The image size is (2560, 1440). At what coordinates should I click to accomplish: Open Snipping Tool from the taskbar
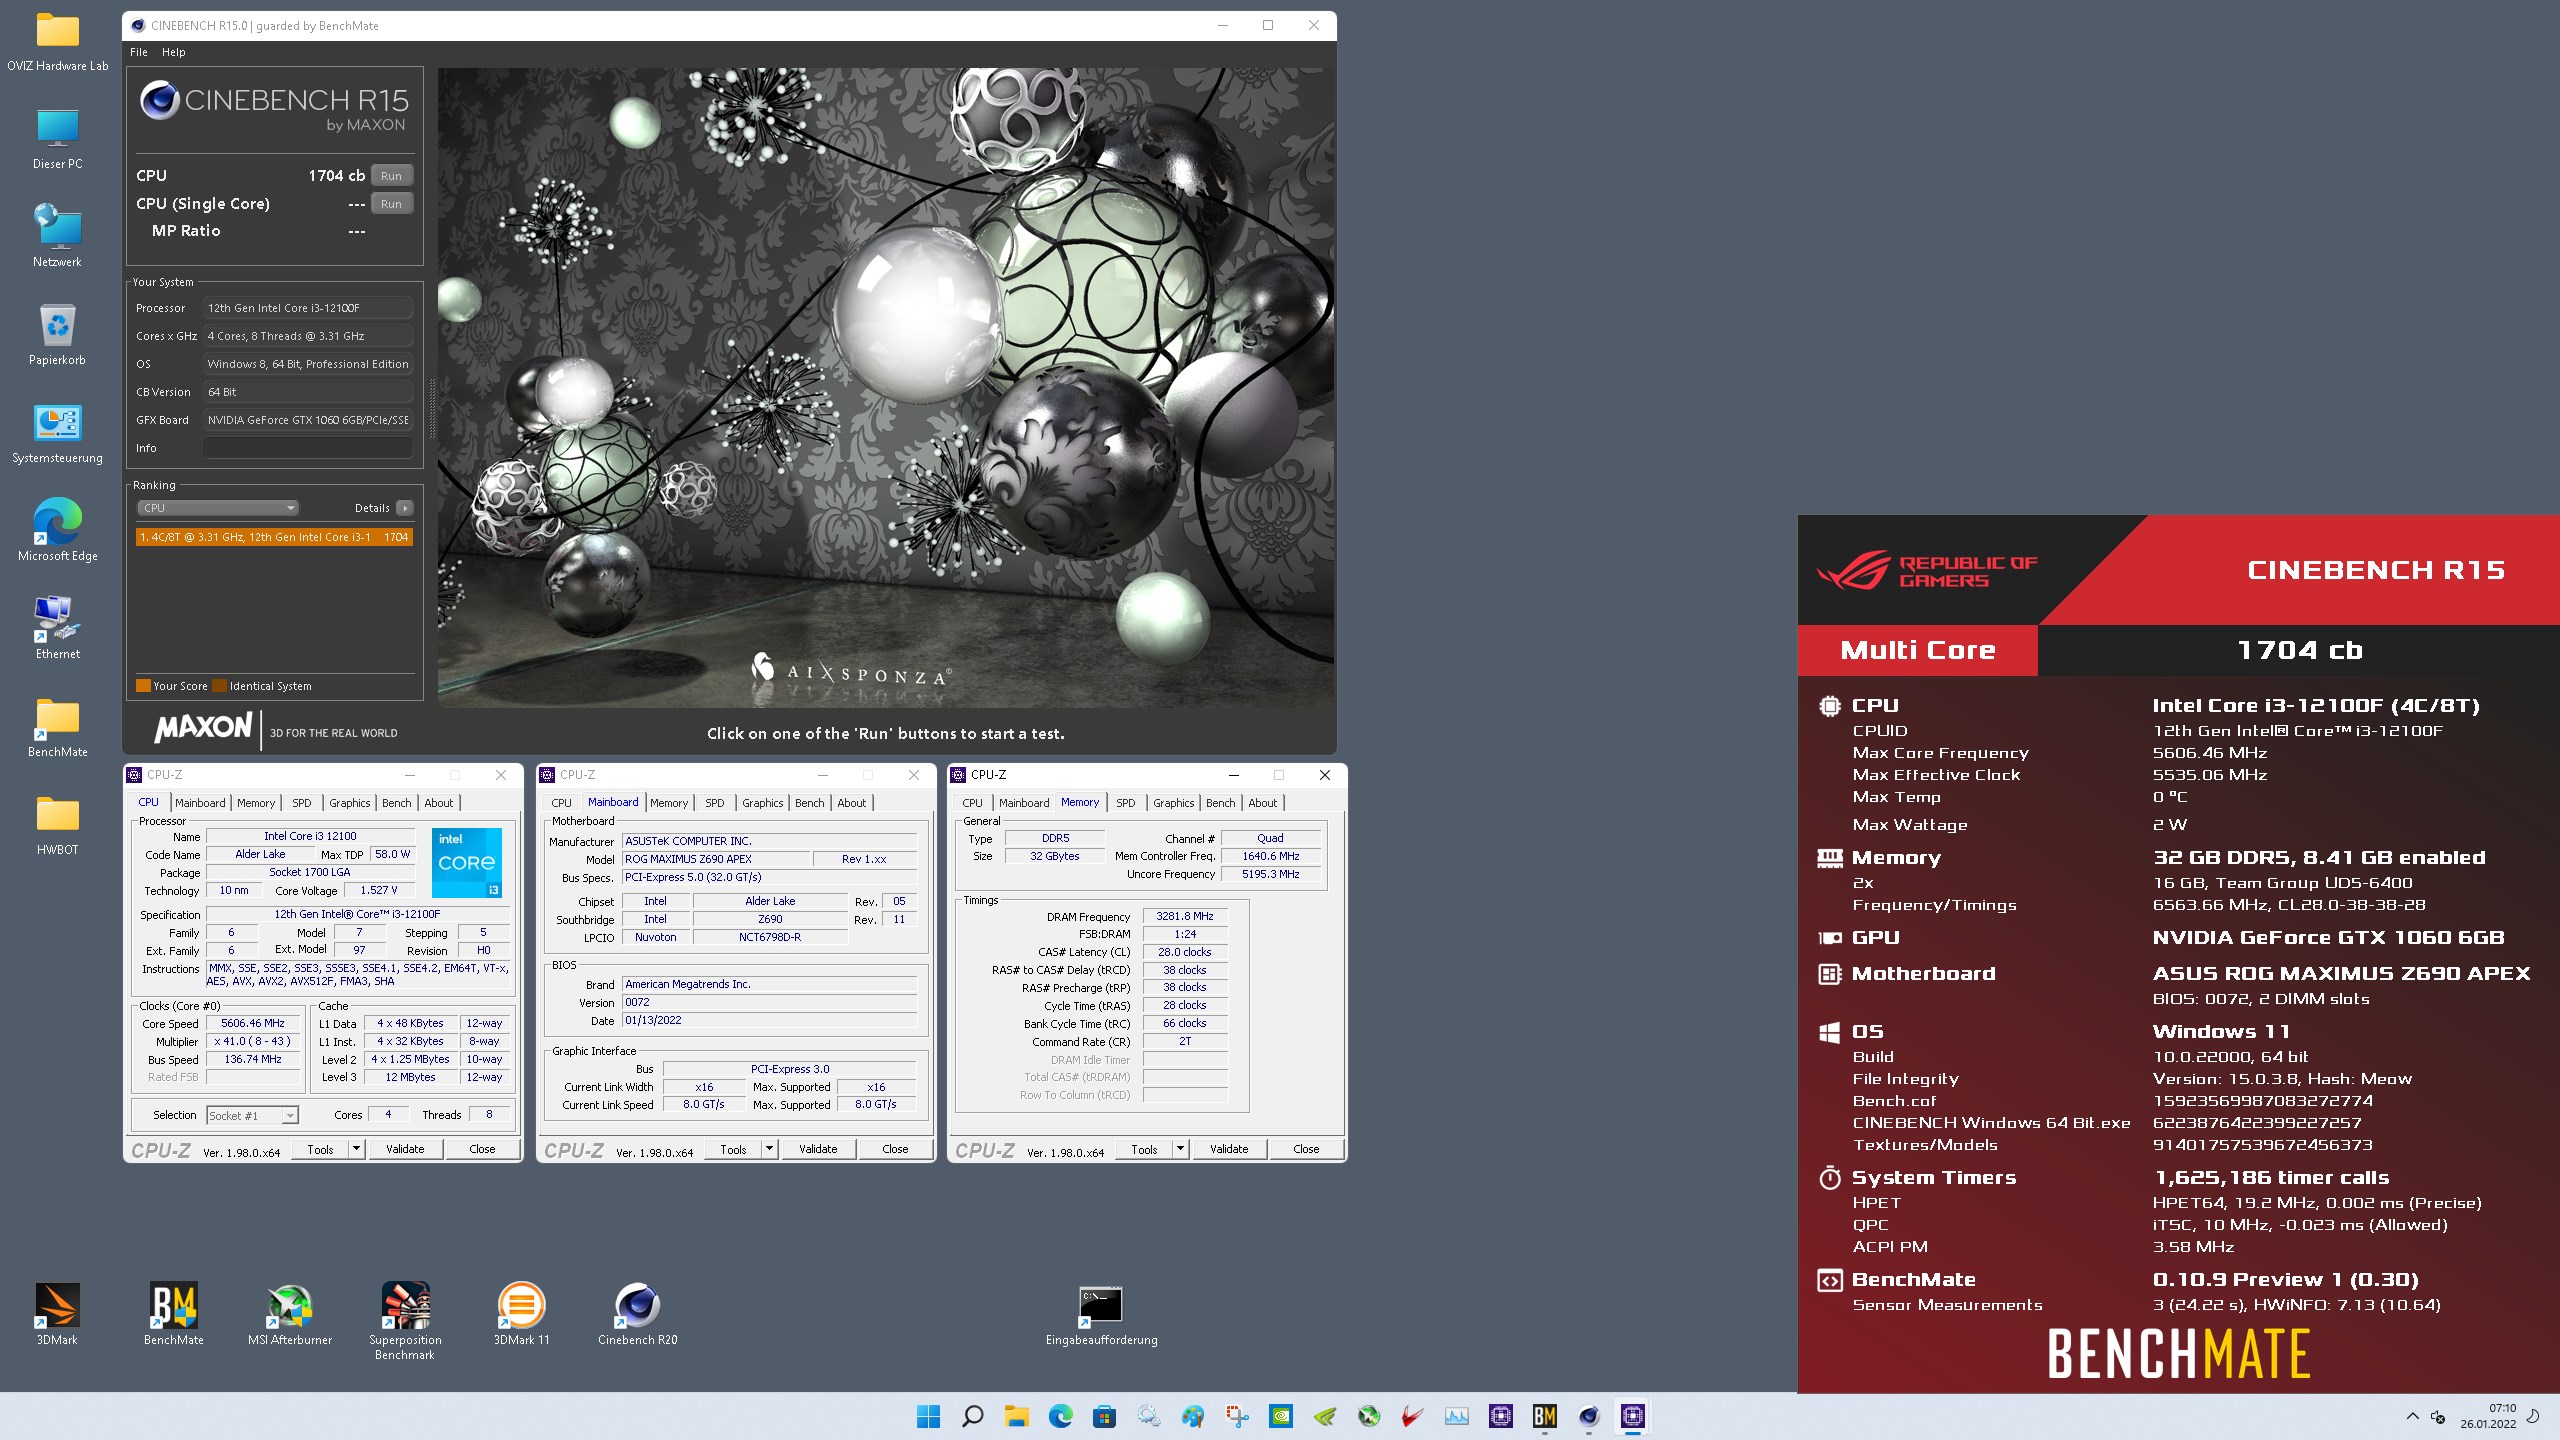tap(1237, 1416)
